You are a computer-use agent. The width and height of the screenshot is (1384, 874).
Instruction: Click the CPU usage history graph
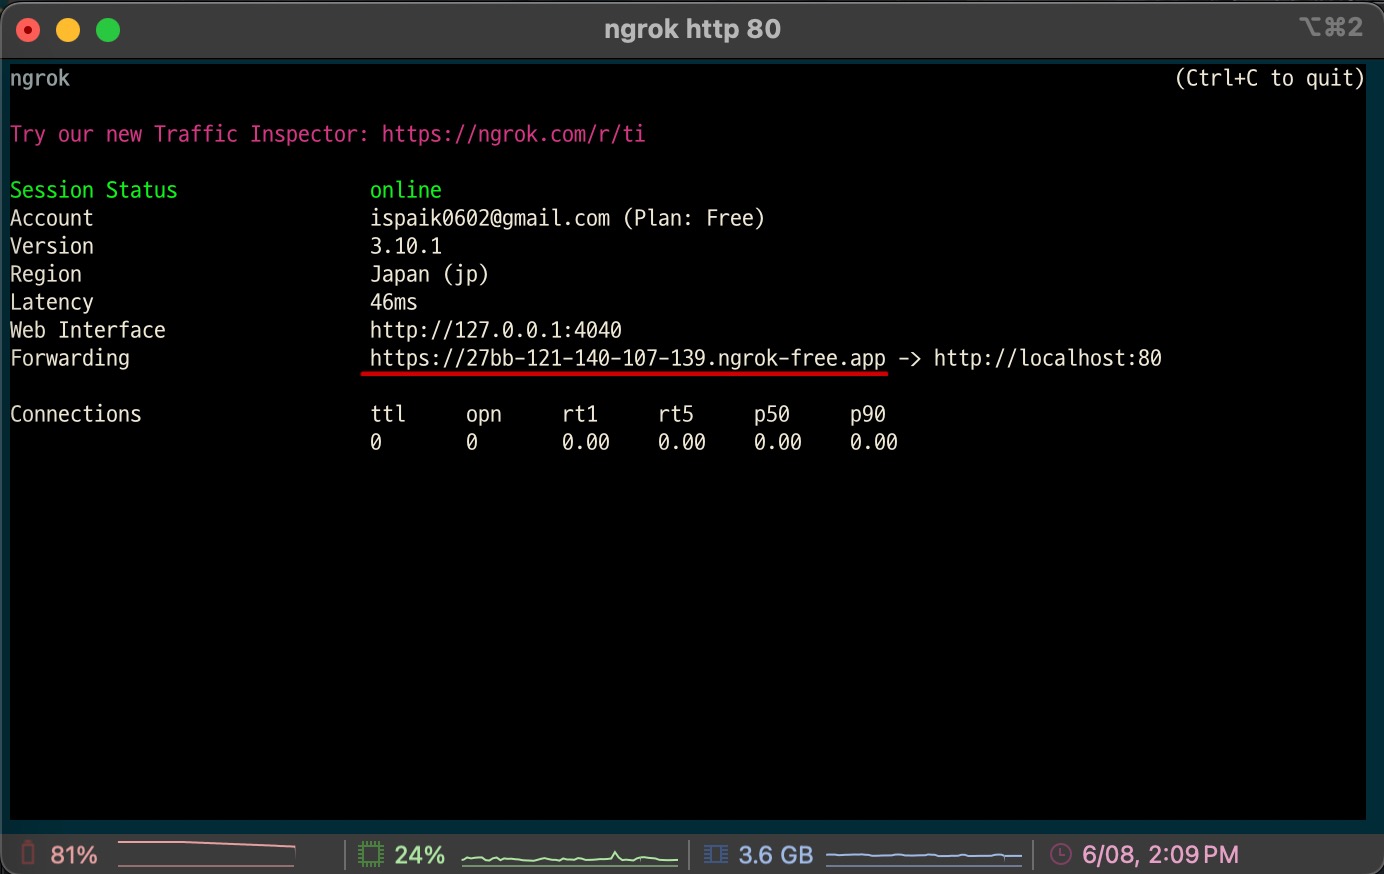coord(570,856)
